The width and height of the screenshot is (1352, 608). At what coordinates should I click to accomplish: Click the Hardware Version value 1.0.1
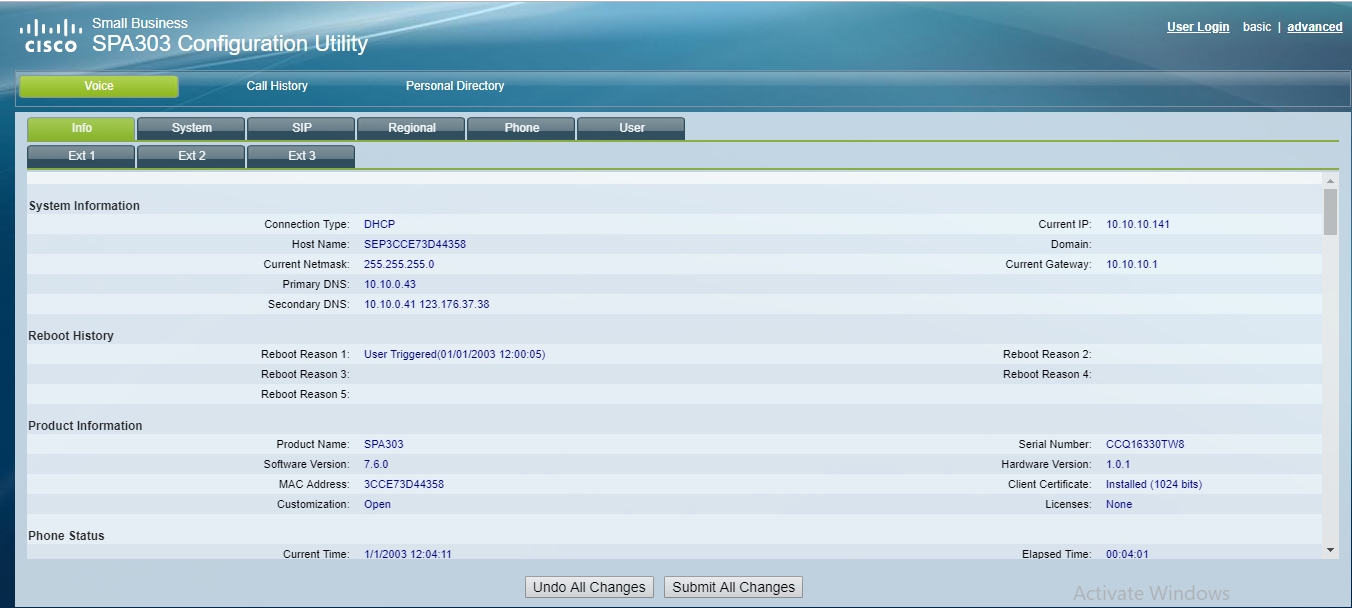pyautogui.click(x=1118, y=464)
